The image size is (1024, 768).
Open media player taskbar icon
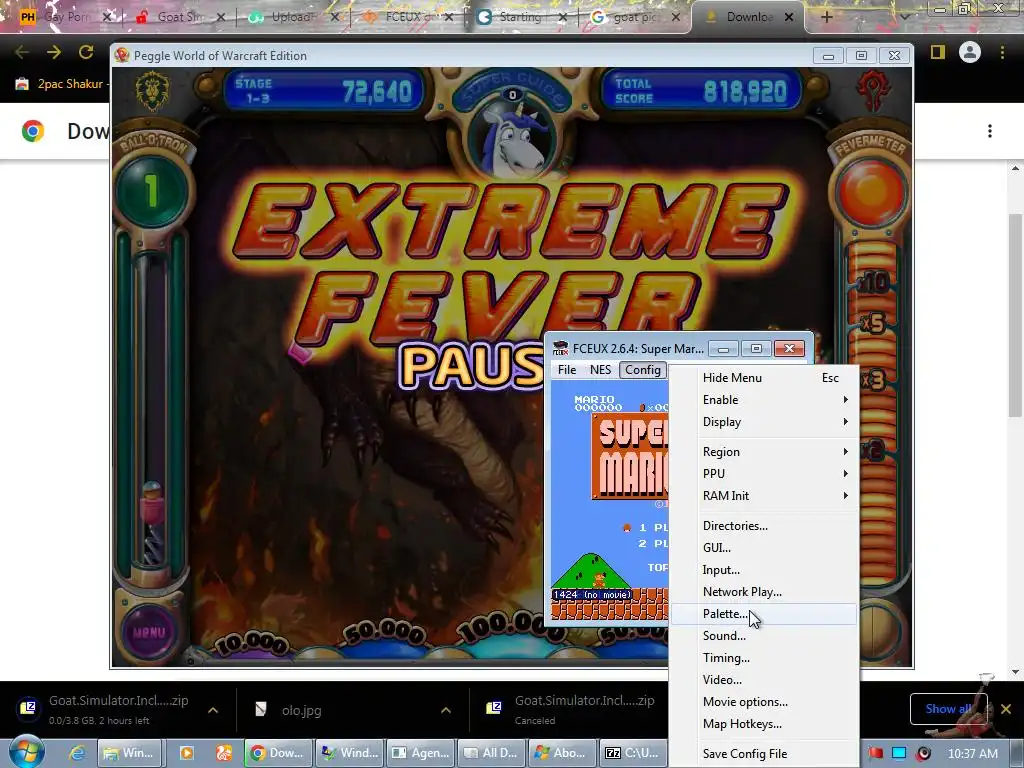click(187, 753)
